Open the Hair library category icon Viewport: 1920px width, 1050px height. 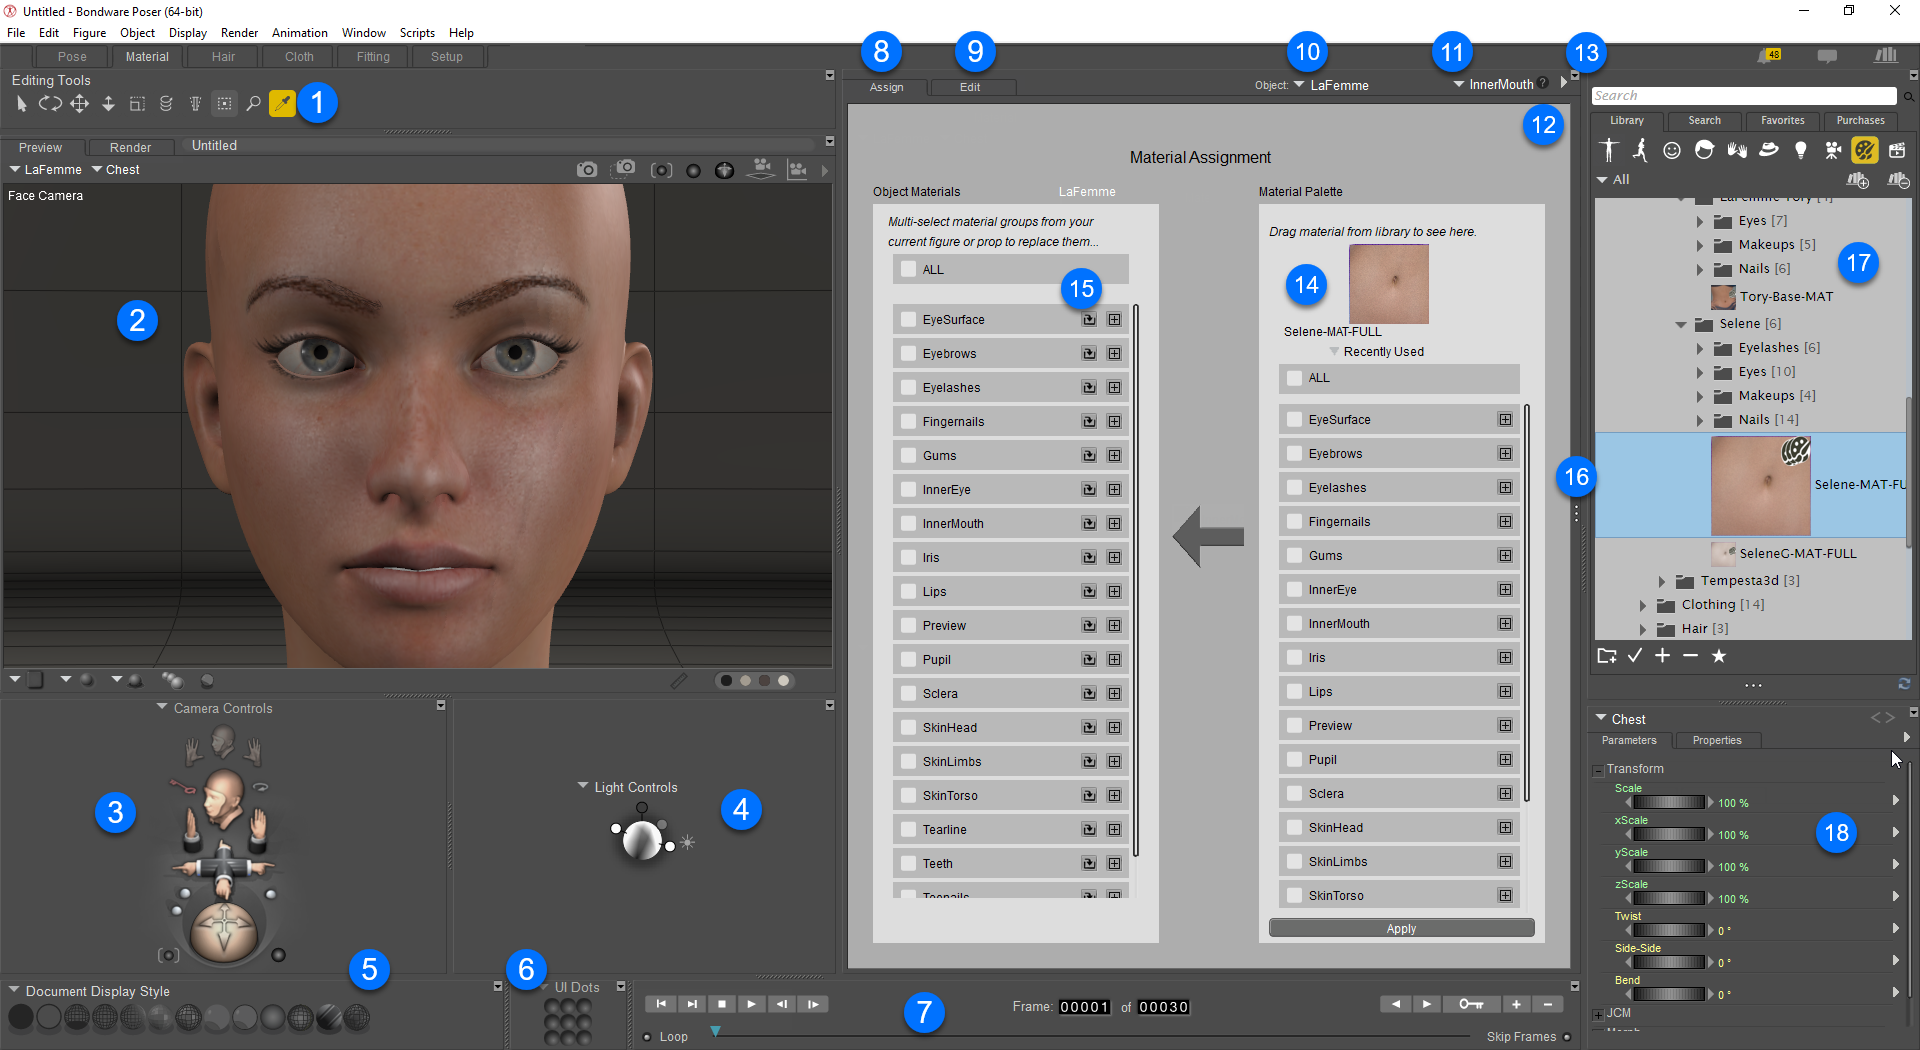[1704, 150]
